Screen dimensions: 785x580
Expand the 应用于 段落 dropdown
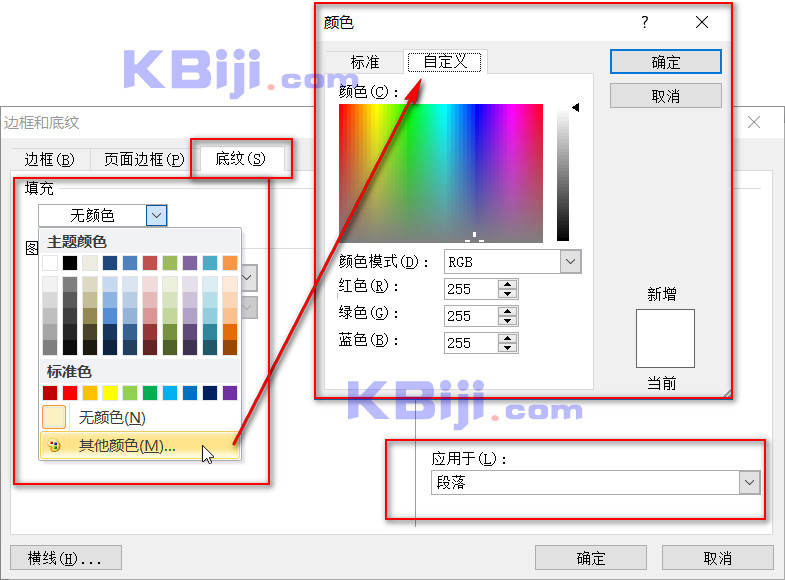[749, 482]
